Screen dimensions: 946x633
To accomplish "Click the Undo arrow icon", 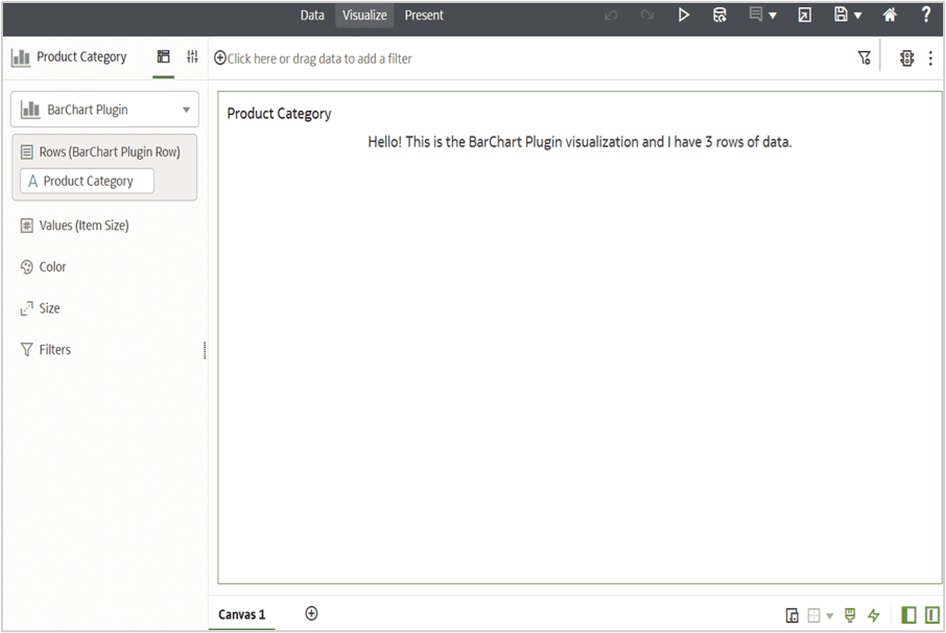I will 611,15.
